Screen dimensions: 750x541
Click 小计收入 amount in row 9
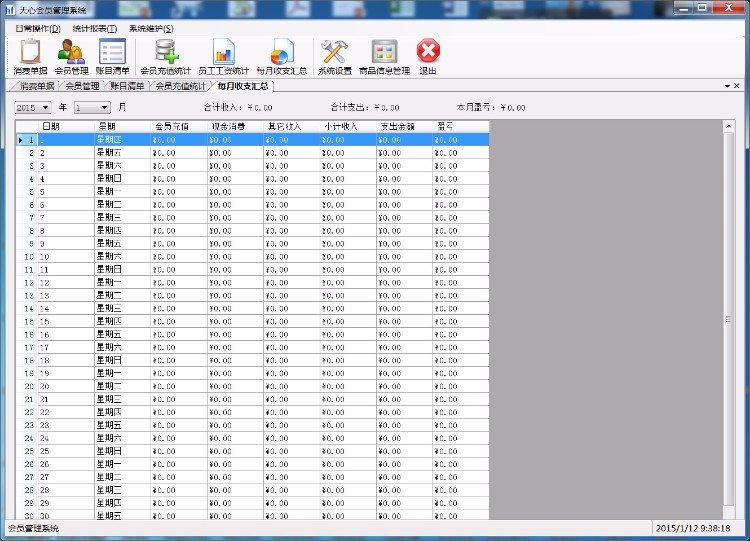click(349, 244)
